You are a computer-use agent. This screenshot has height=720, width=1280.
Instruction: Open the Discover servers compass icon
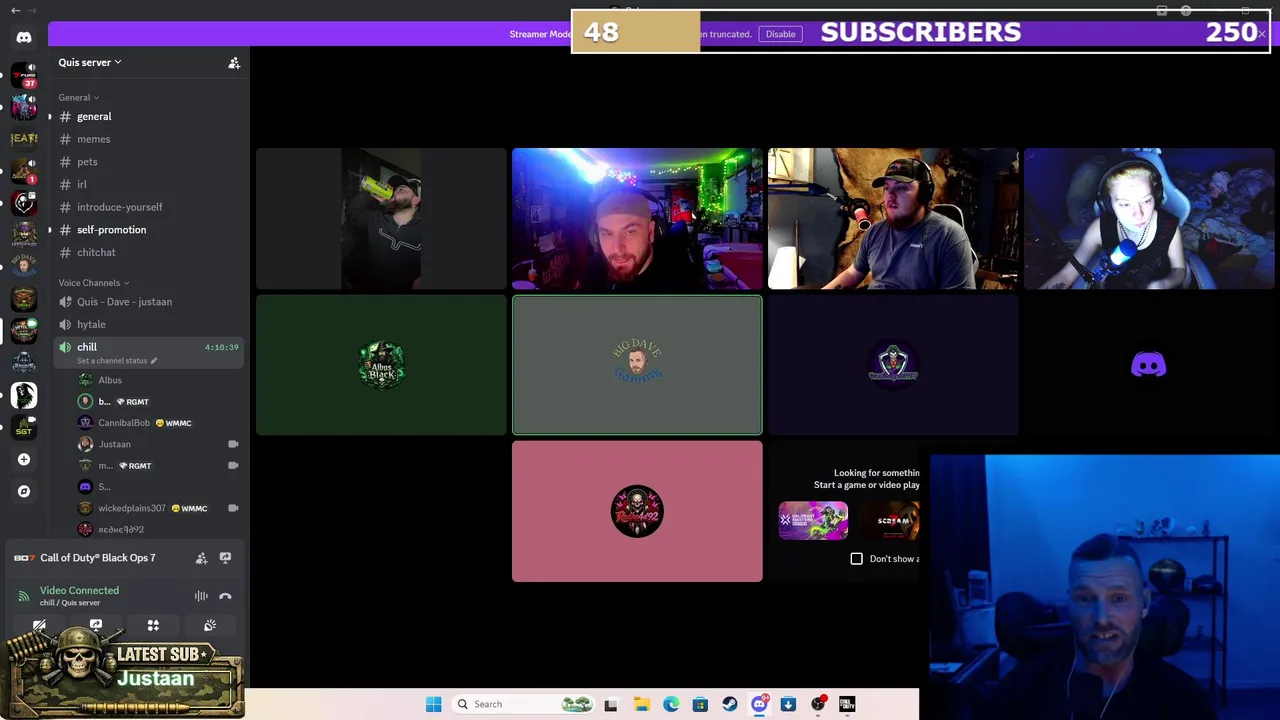pos(24,491)
